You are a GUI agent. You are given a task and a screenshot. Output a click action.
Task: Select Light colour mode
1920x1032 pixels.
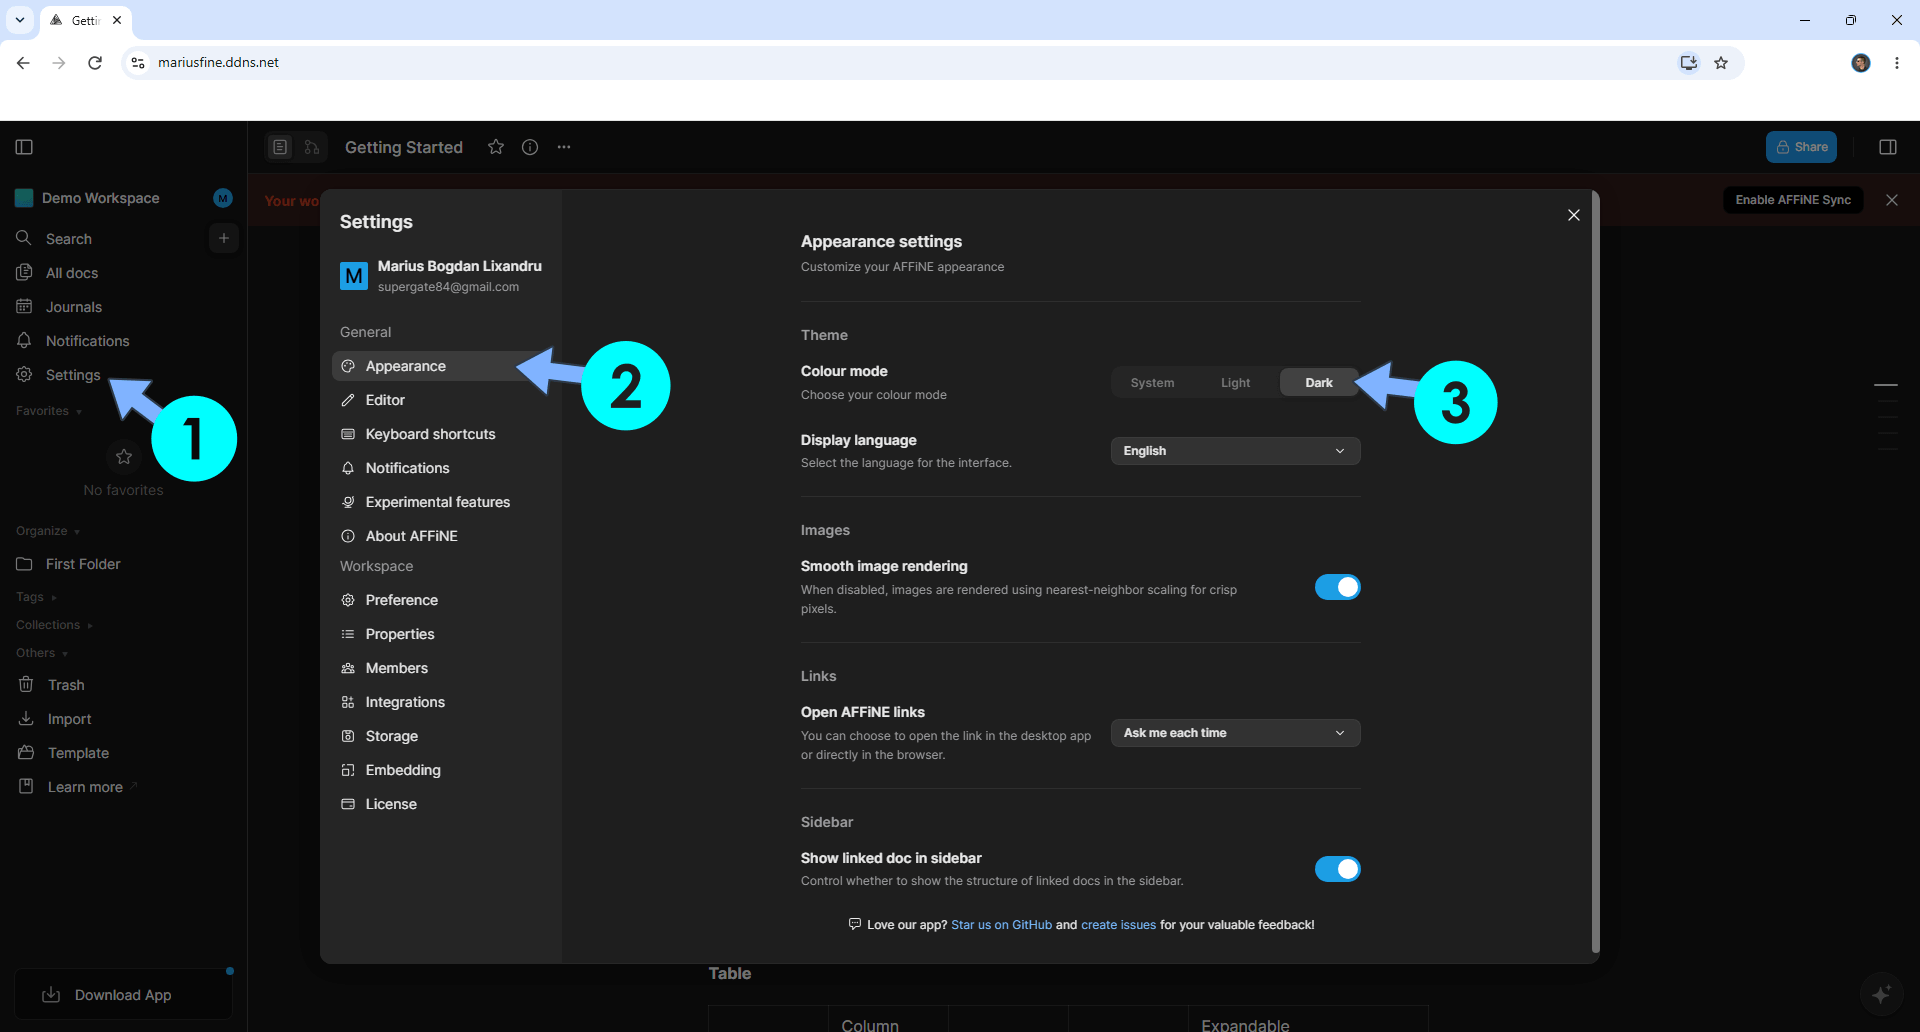1236,383
